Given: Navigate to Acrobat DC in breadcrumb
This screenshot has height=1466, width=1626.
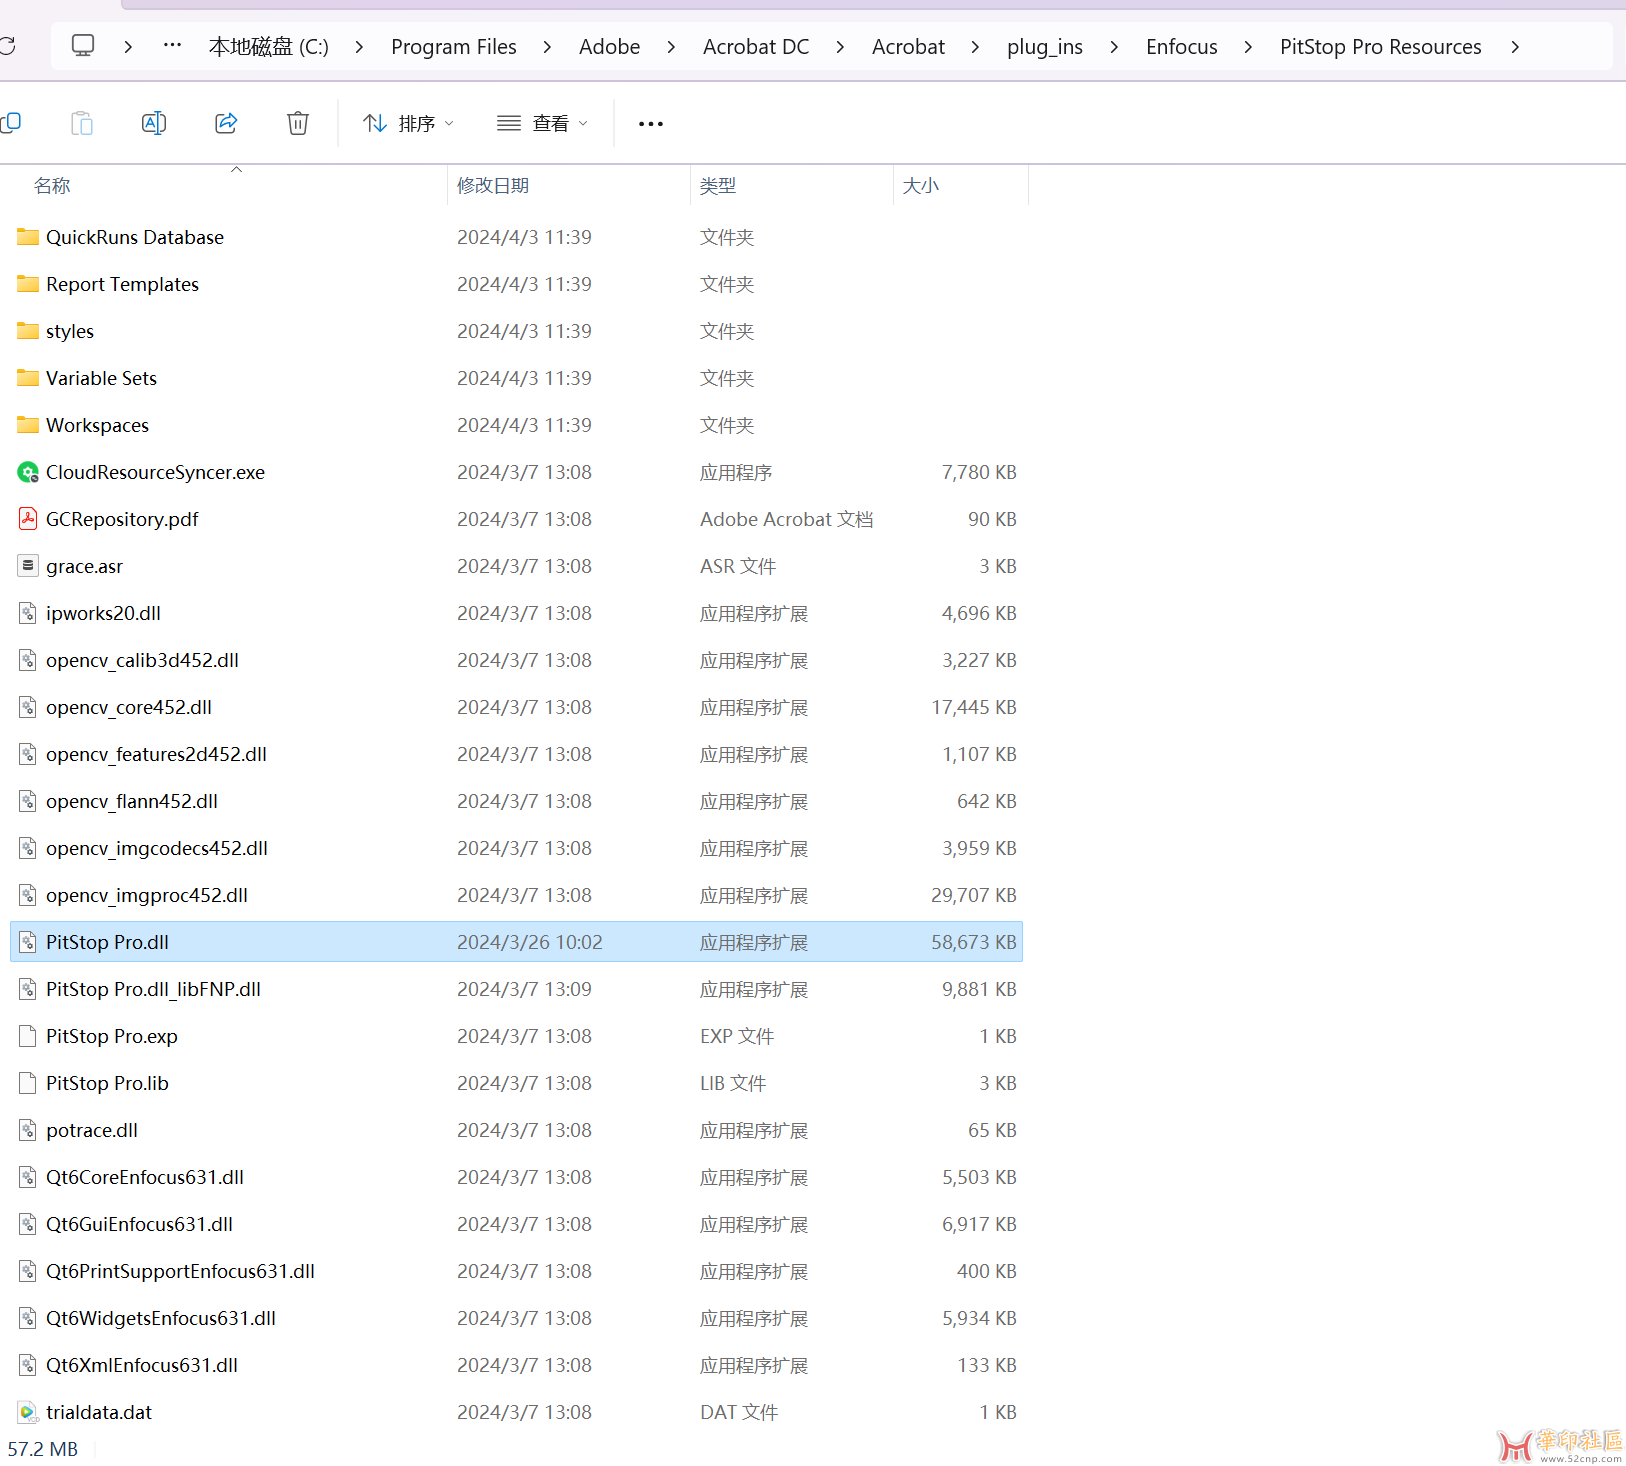Looking at the screenshot, I should coord(756,47).
